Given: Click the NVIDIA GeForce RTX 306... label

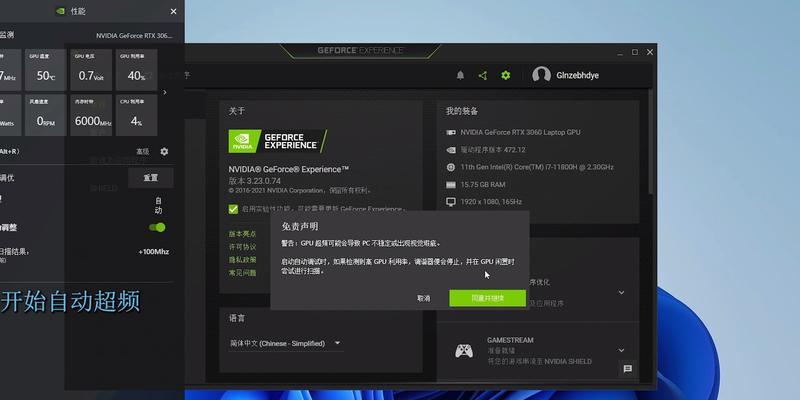Looking at the screenshot, I should tap(134, 36).
